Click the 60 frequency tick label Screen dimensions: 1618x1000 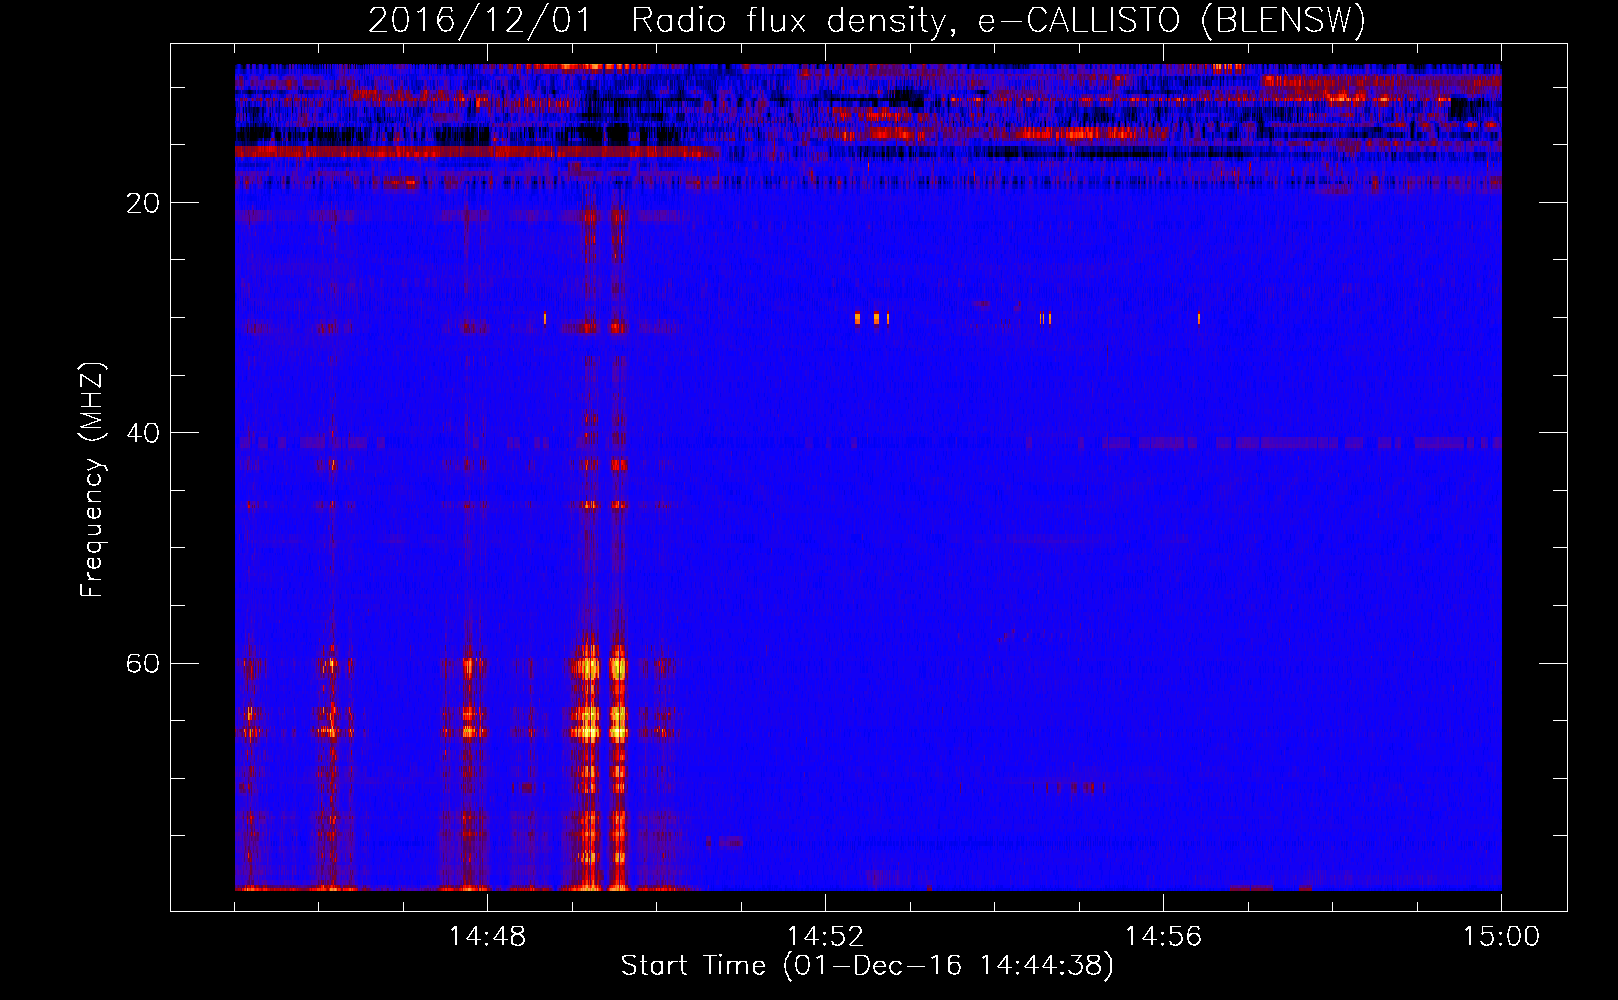pos(143,663)
